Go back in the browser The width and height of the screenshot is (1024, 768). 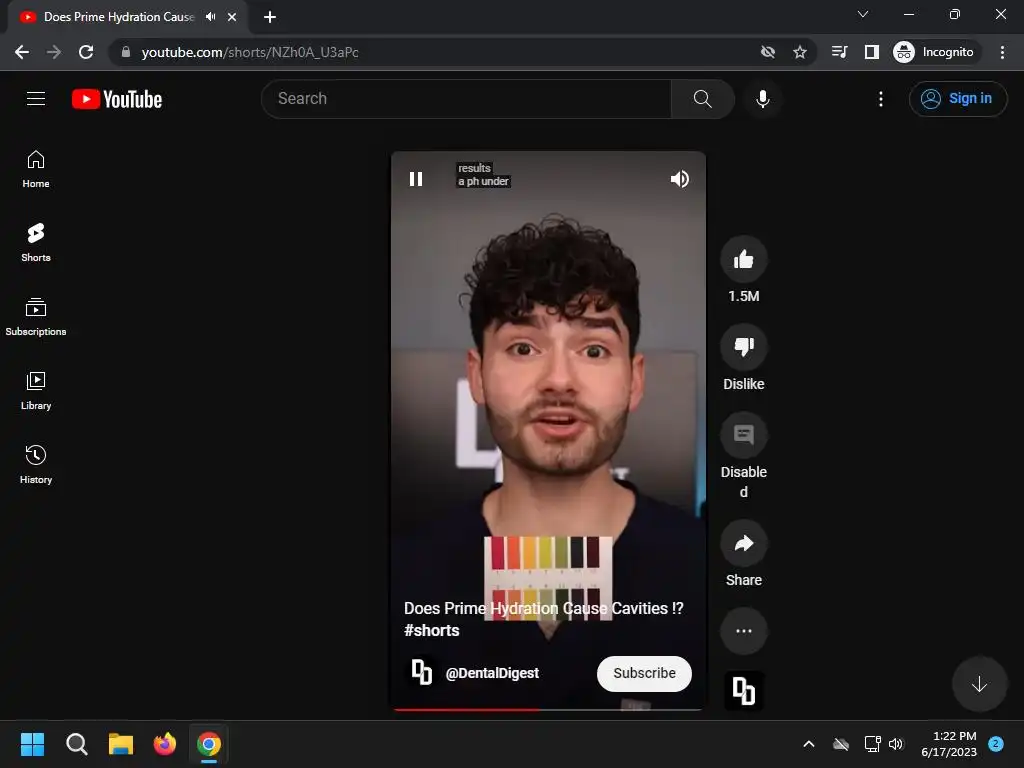coord(22,52)
